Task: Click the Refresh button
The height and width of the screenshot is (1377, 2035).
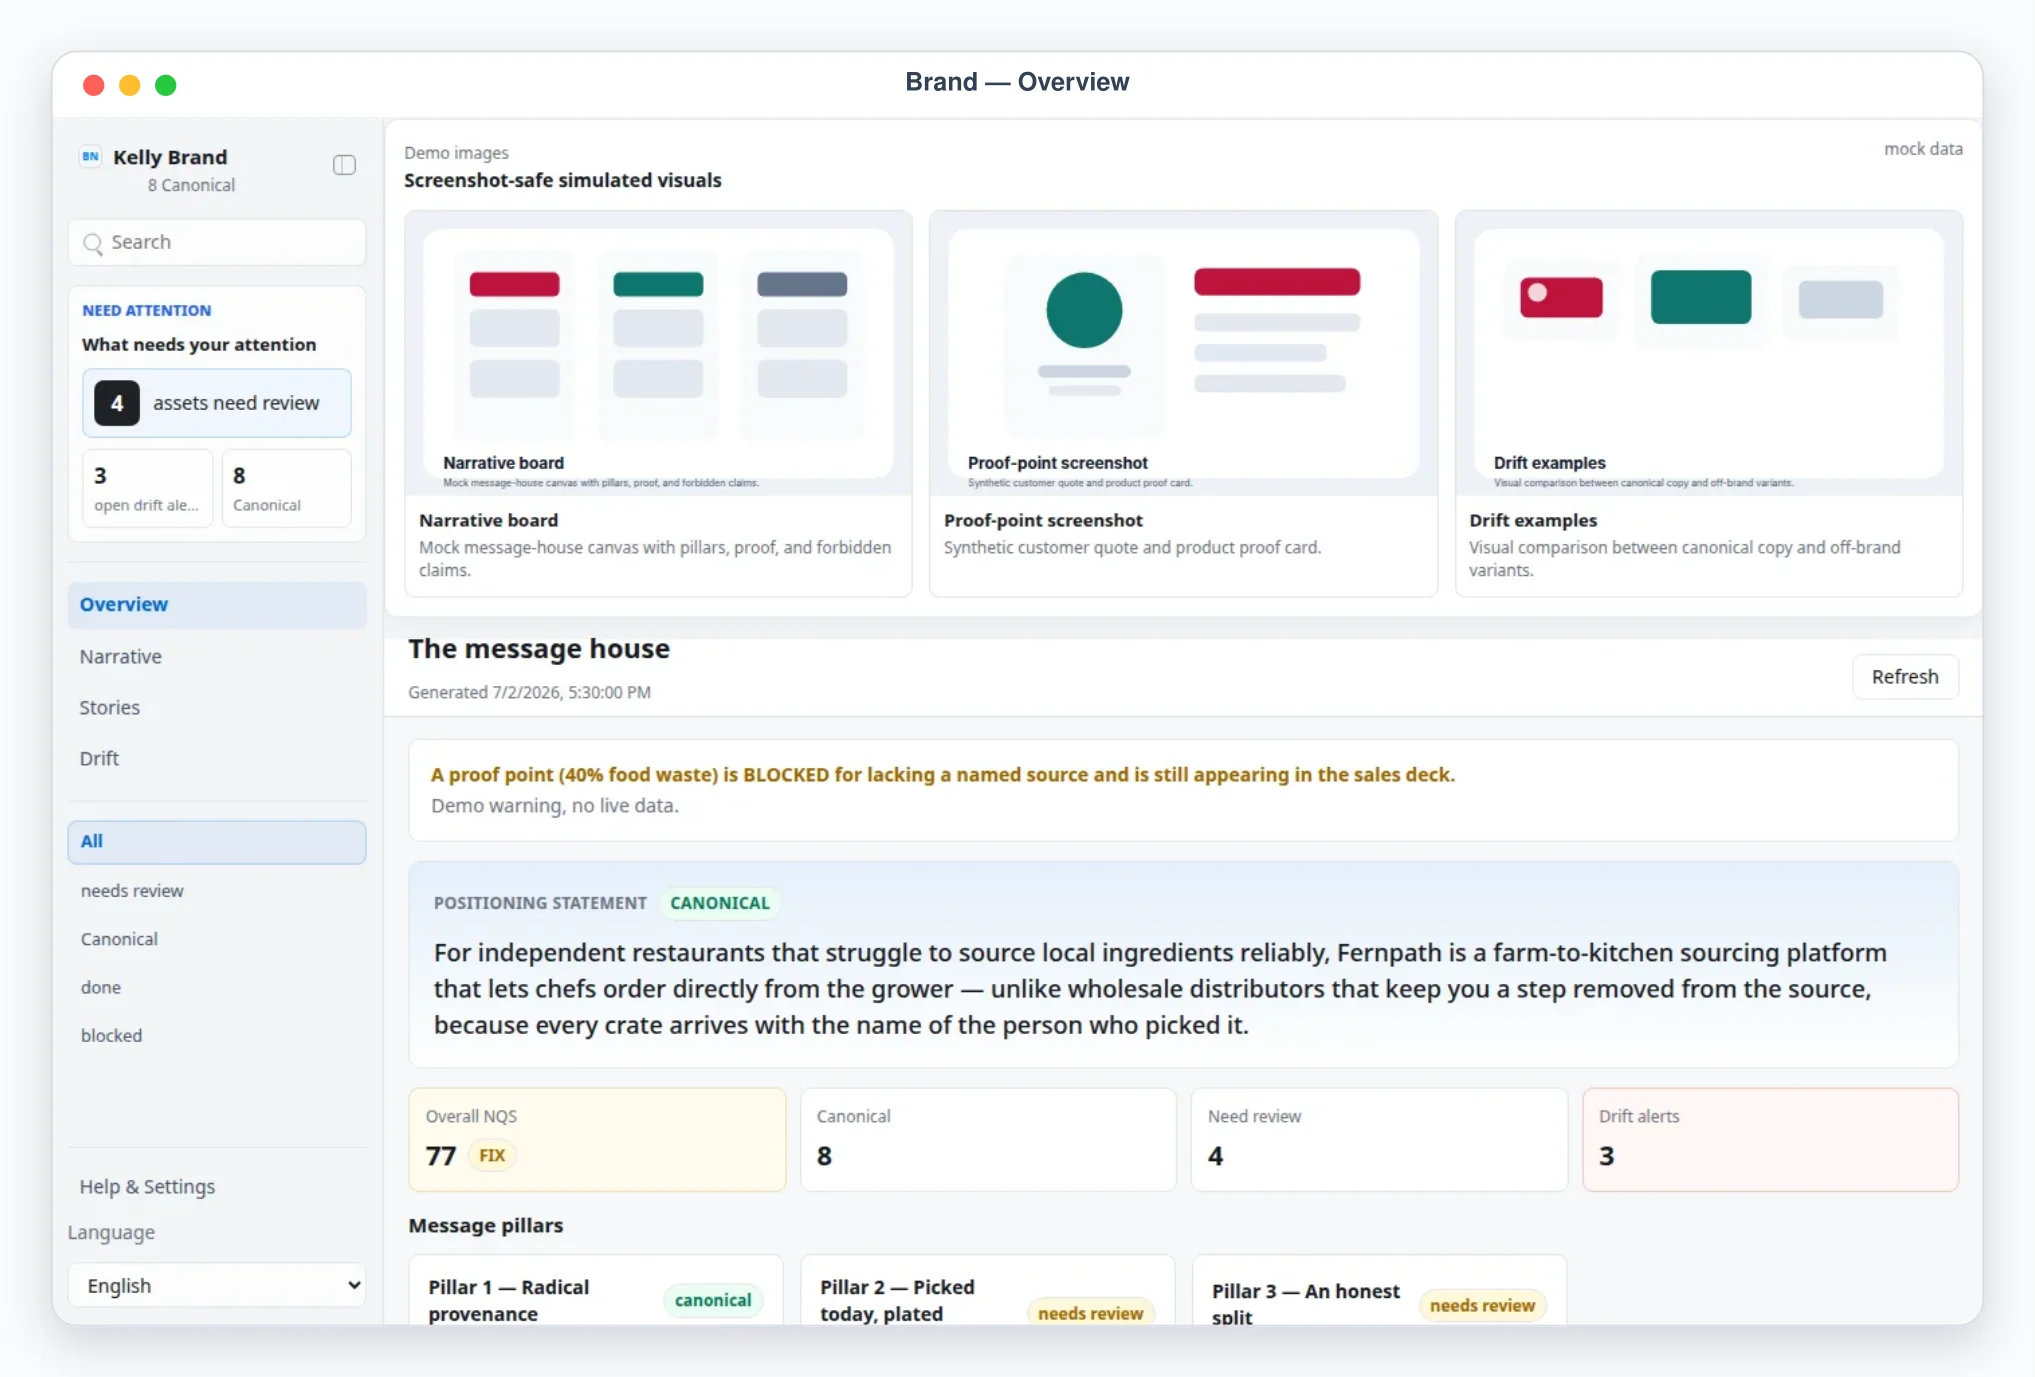Action: click(x=1905, y=677)
